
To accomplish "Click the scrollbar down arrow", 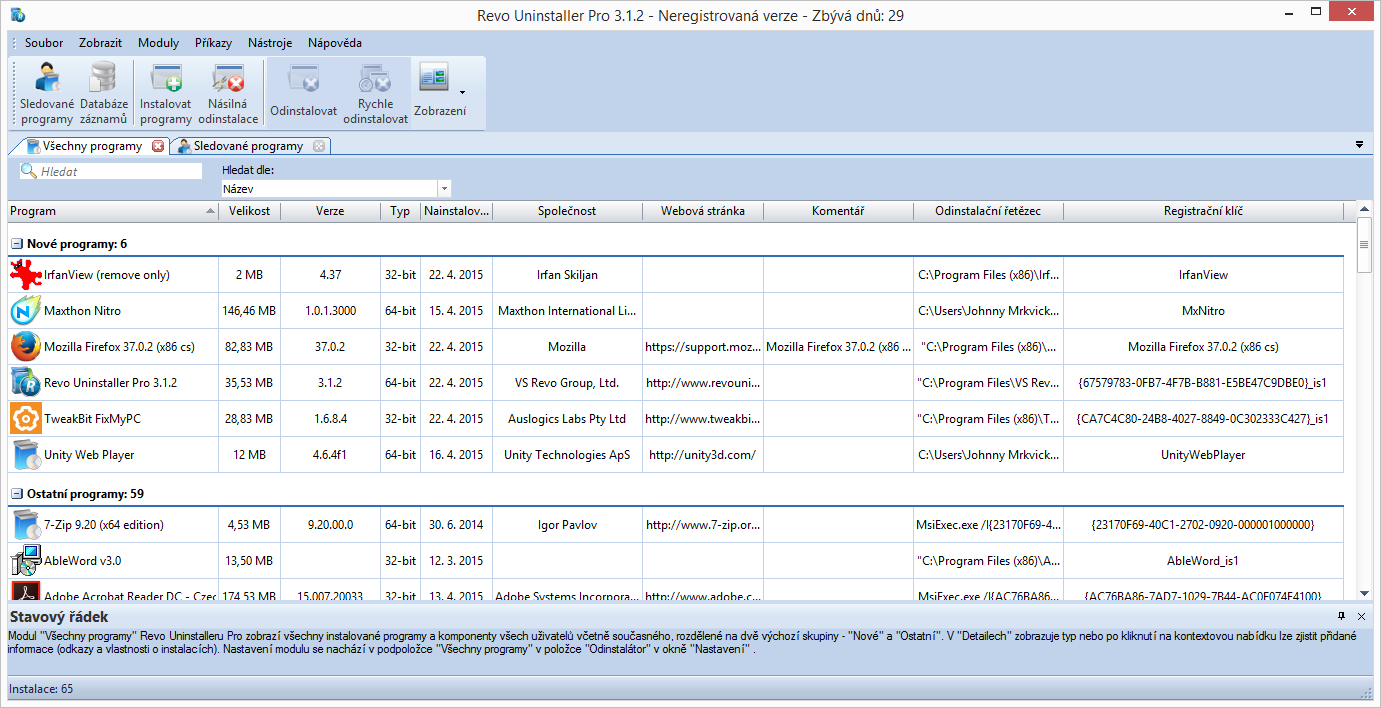I will click(1363, 592).
